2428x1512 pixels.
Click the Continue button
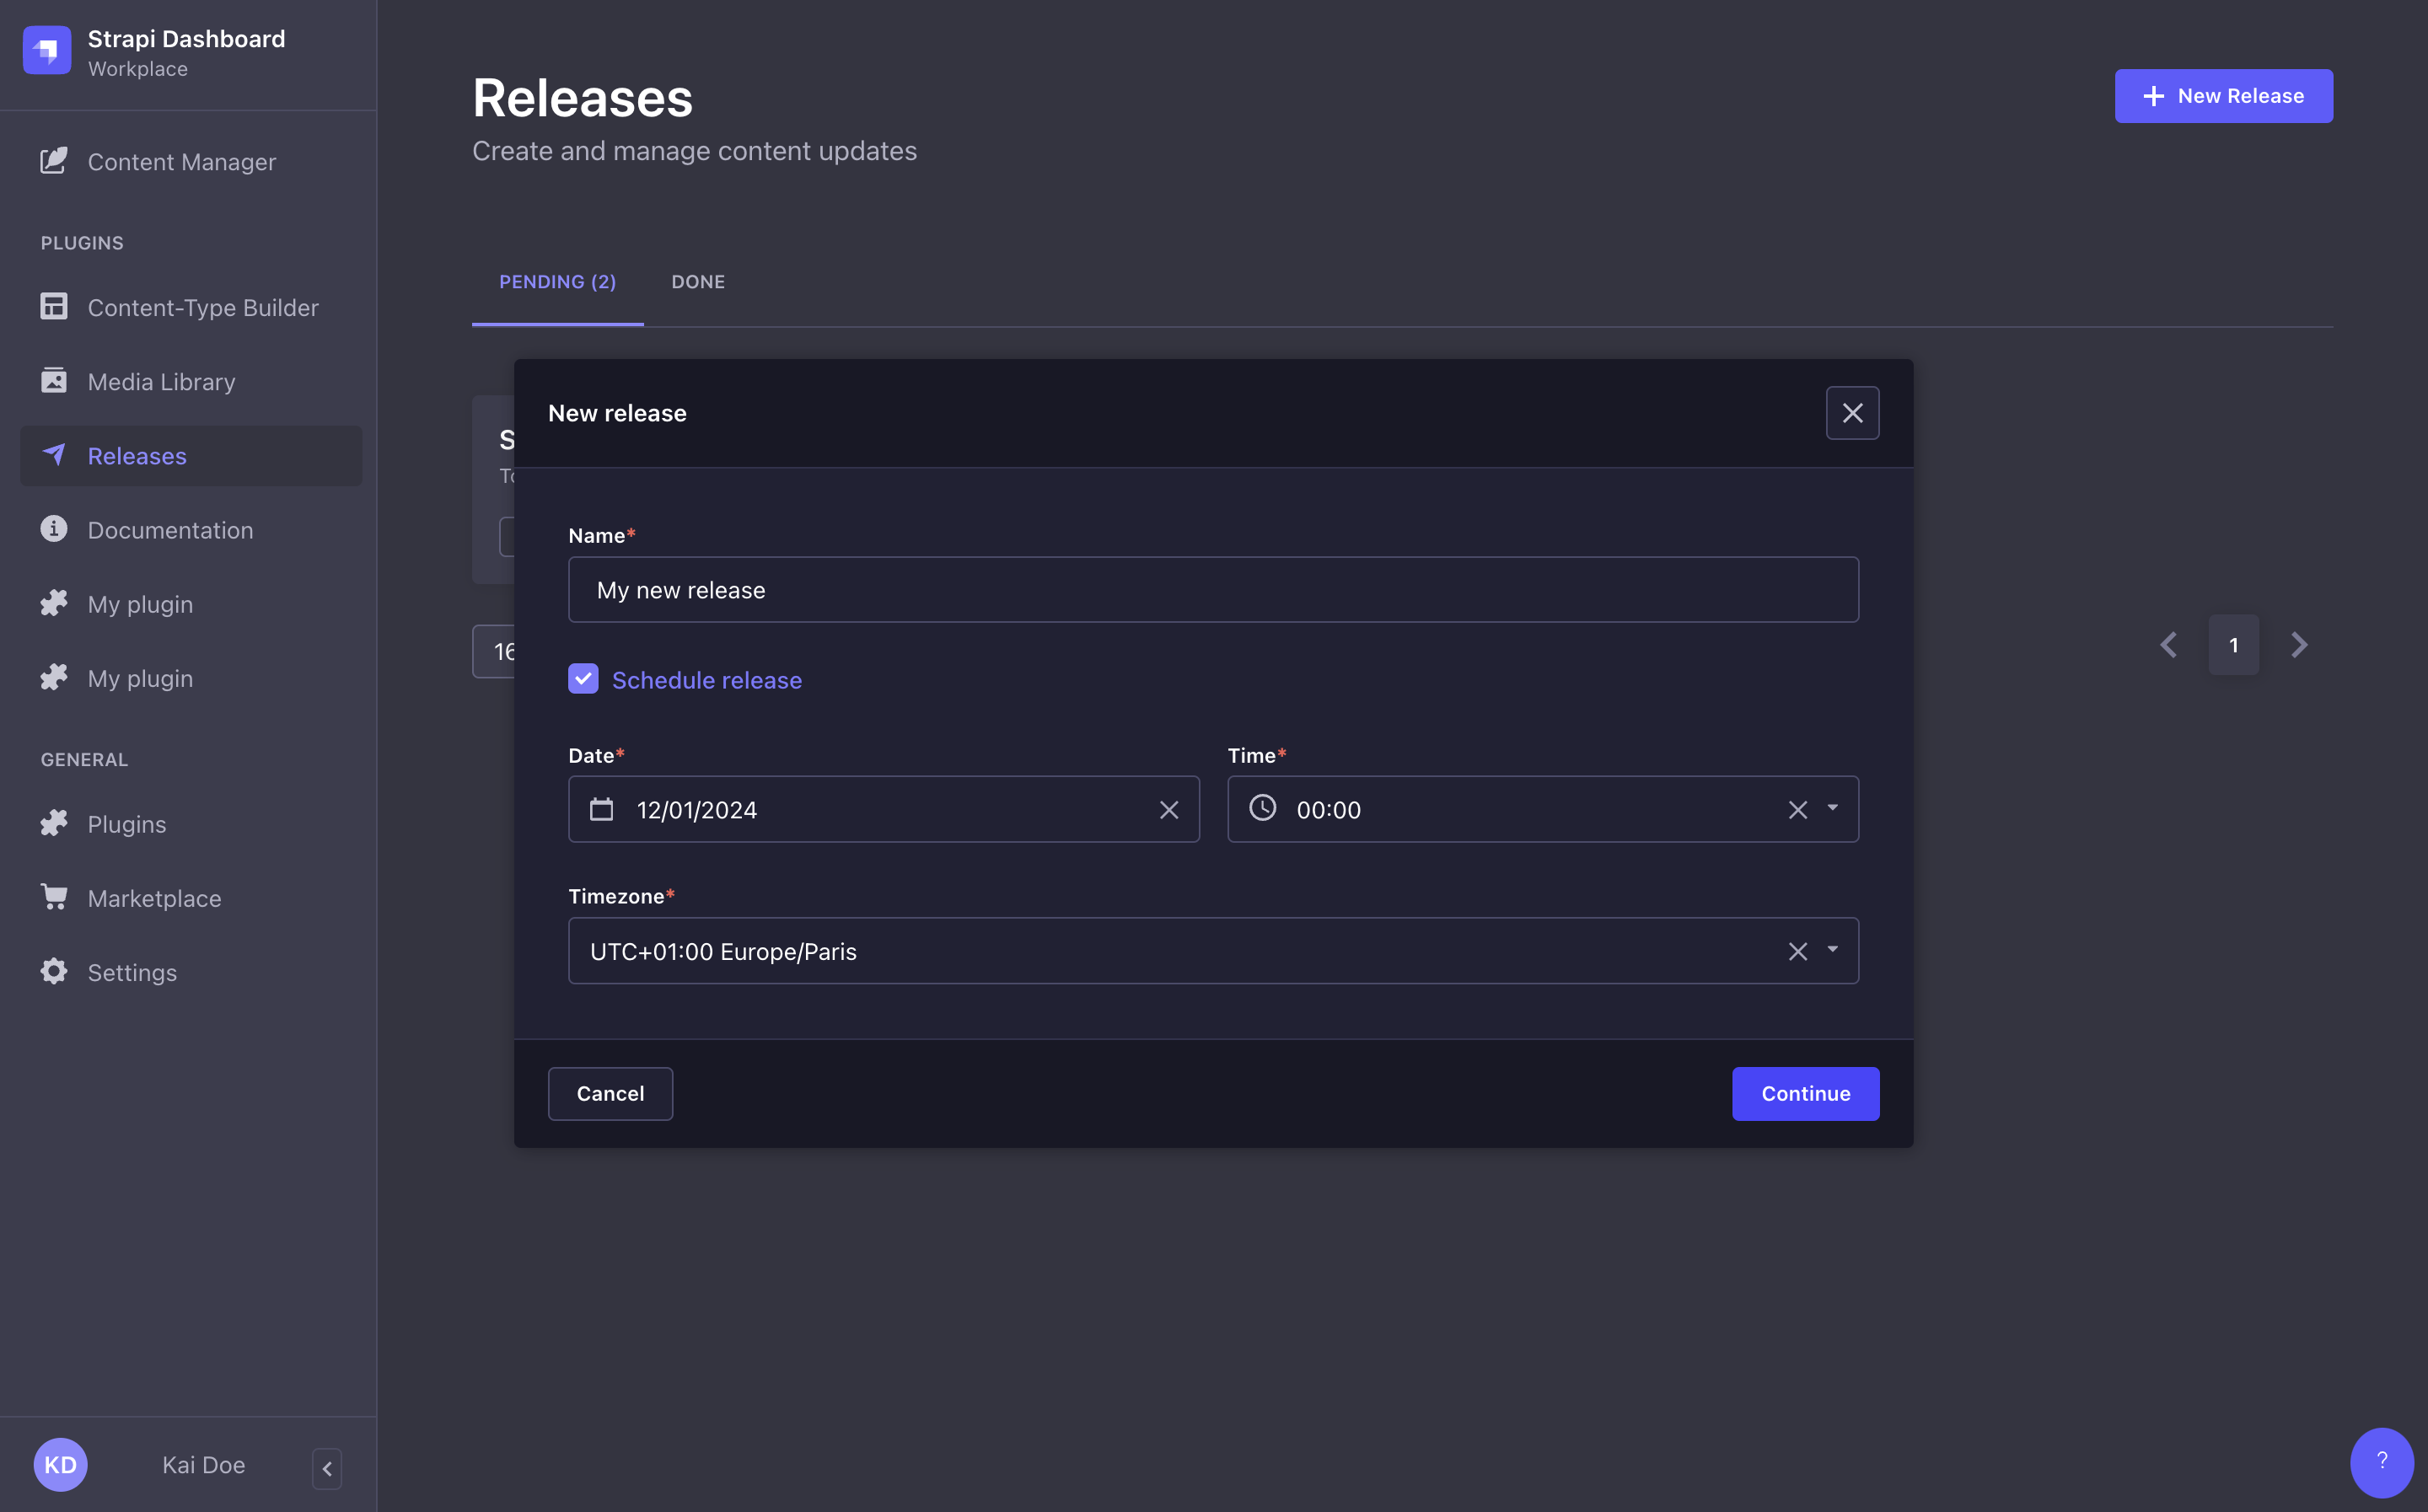1806,1094
